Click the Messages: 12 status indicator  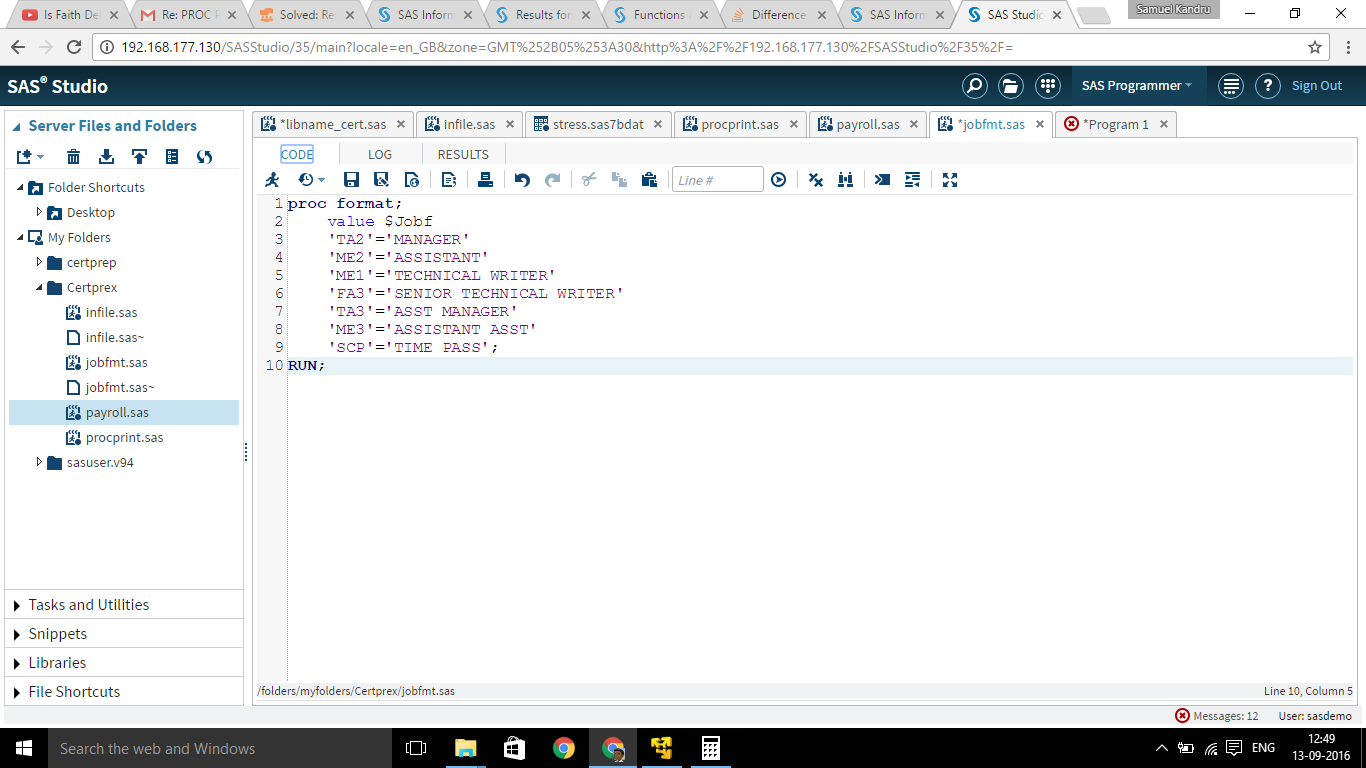pyautogui.click(x=1216, y=716)
